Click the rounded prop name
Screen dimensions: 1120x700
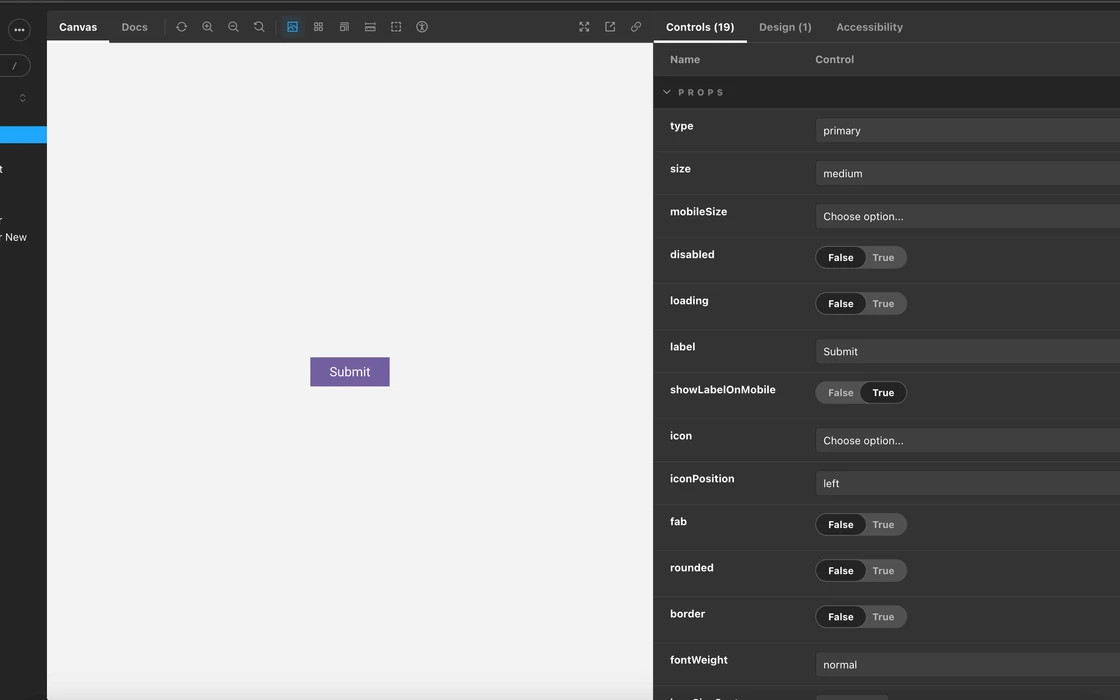[x=691, y=568]
